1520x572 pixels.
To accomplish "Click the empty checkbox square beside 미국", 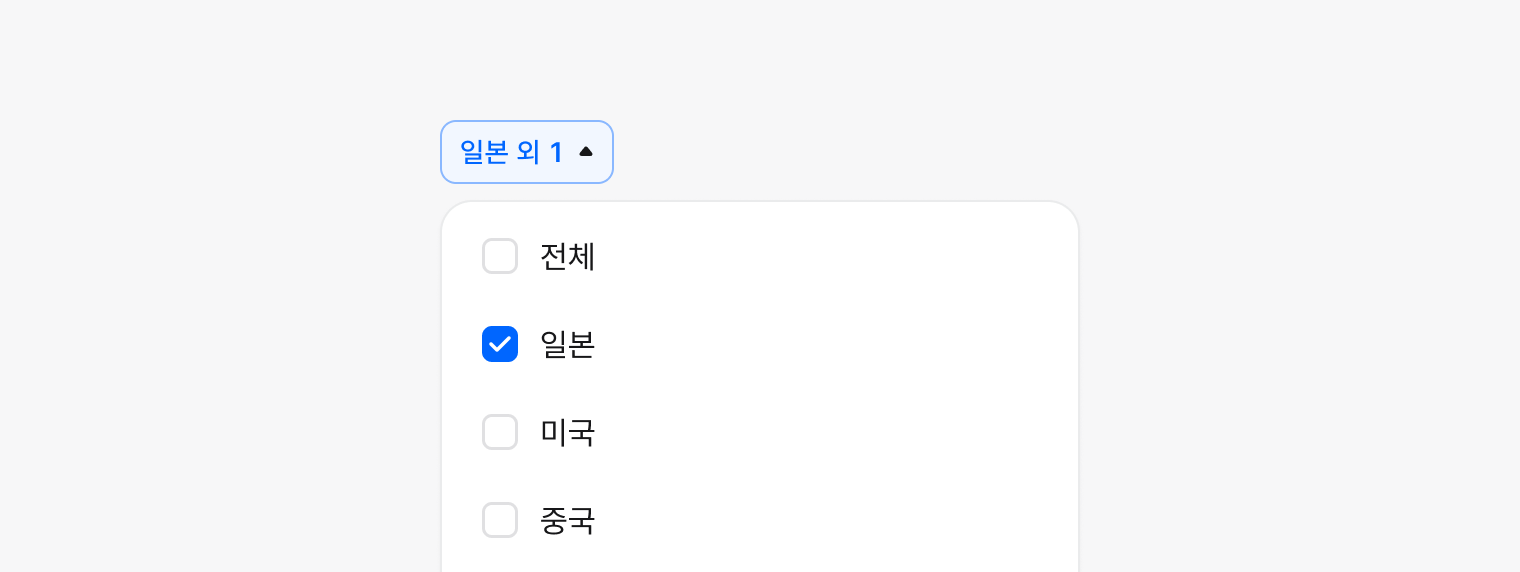I will tap(500, 432).
